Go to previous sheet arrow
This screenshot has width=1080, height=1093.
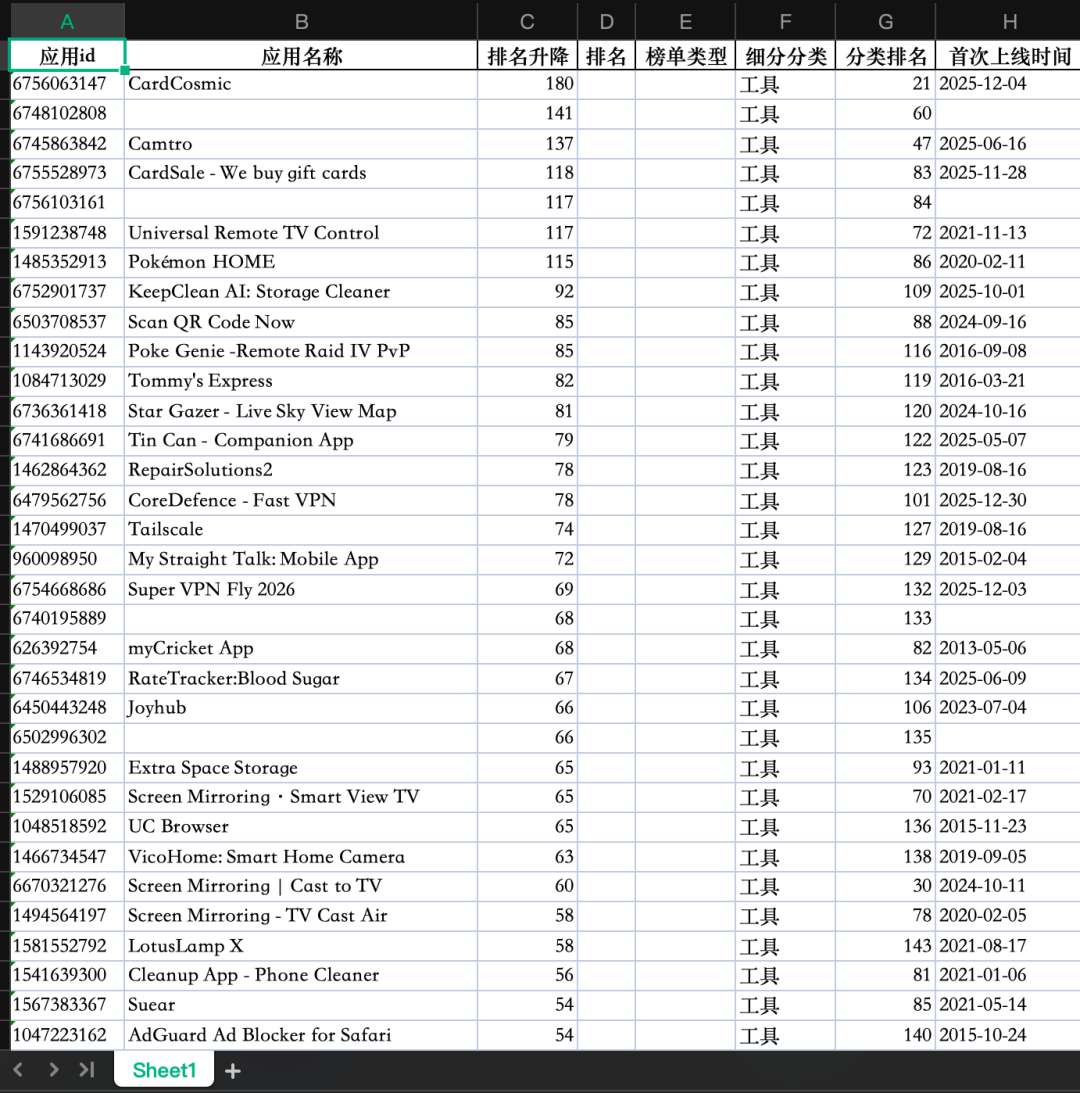pyautogui.click(x=19, y=1069)
